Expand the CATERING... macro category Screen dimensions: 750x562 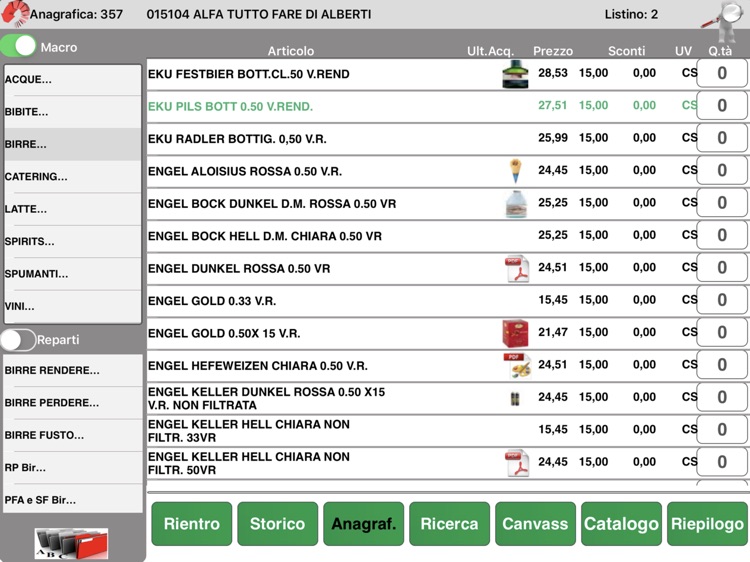[73, 176]
